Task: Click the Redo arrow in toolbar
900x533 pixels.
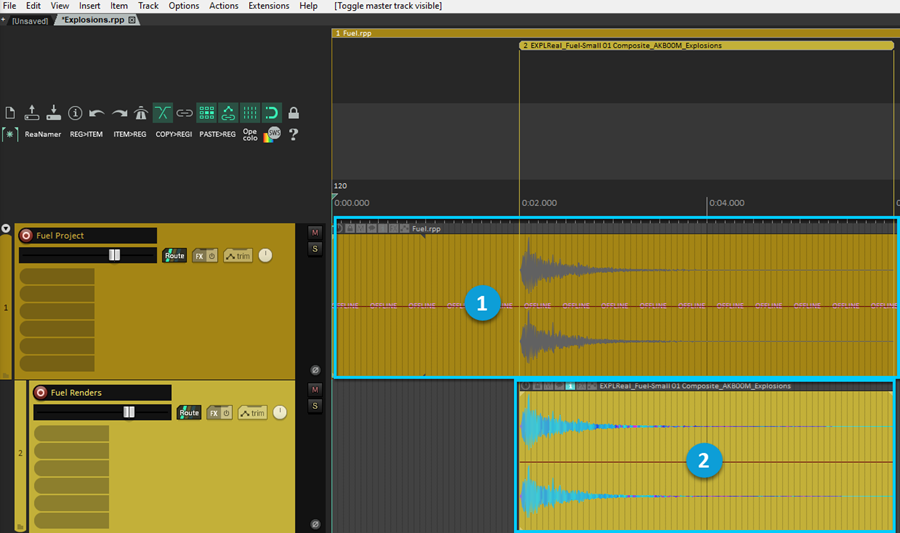Action: point(119,113)
